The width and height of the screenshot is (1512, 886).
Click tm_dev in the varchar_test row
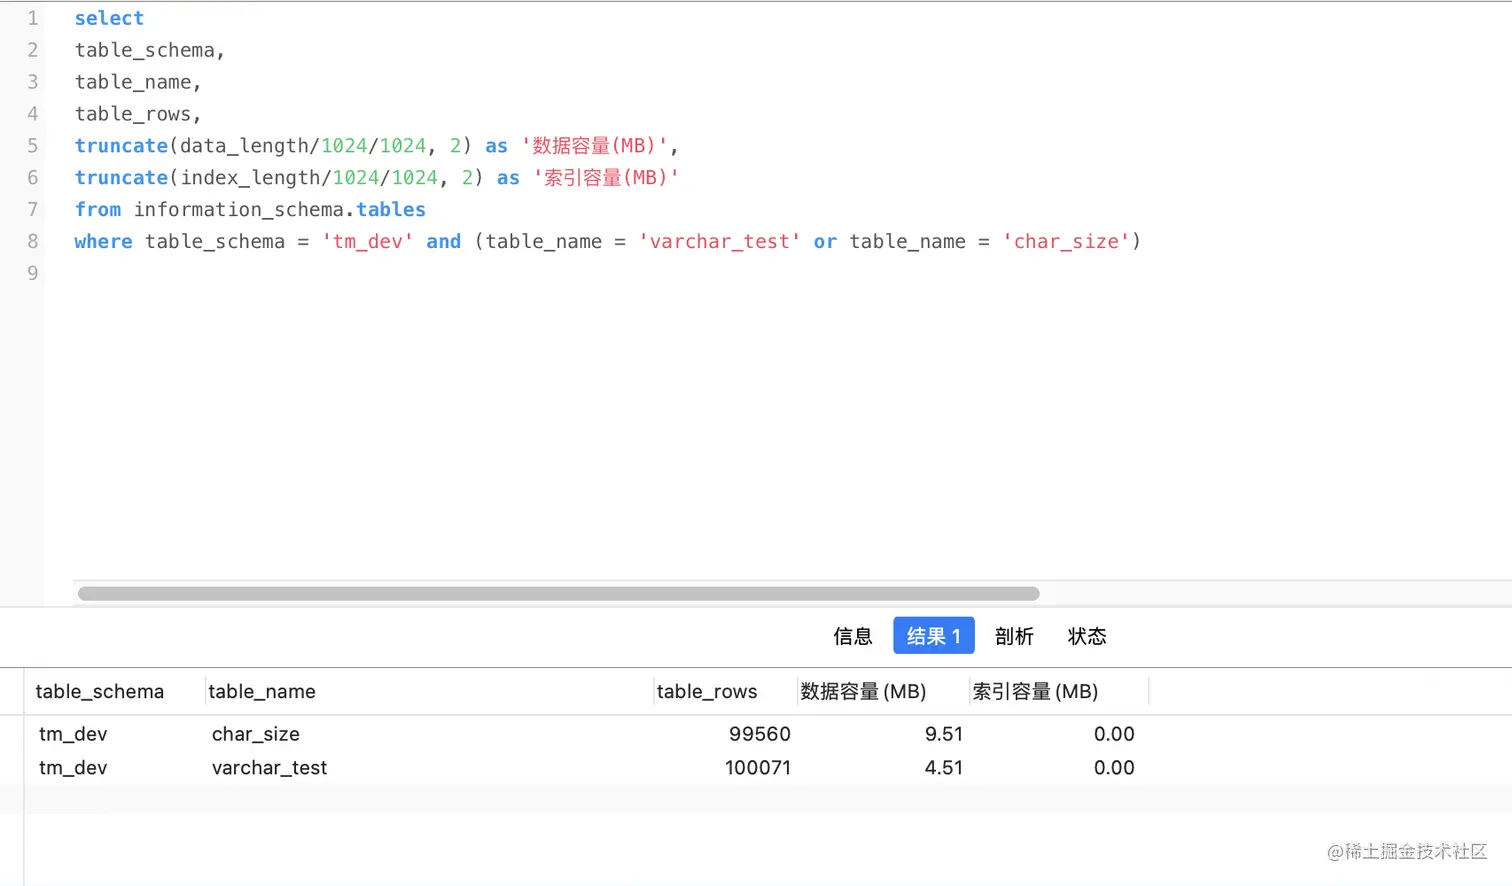pyautogui.click(x=73, y=768)
